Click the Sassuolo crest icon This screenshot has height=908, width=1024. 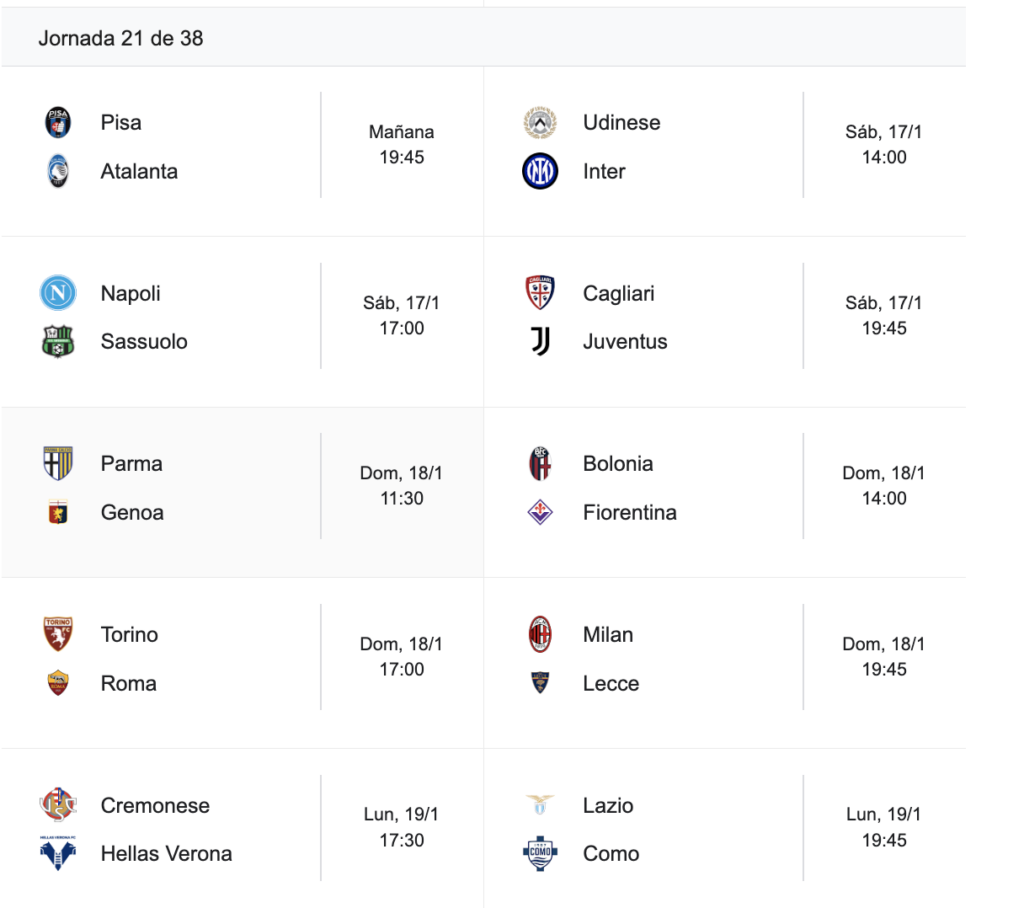pos(58,342)
